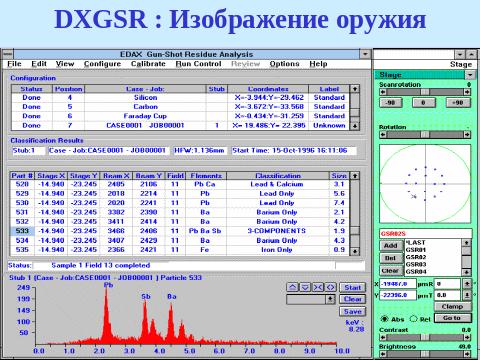Click the Add stage position button
This screenshot has width=480, height=360.
pos(391,246)
